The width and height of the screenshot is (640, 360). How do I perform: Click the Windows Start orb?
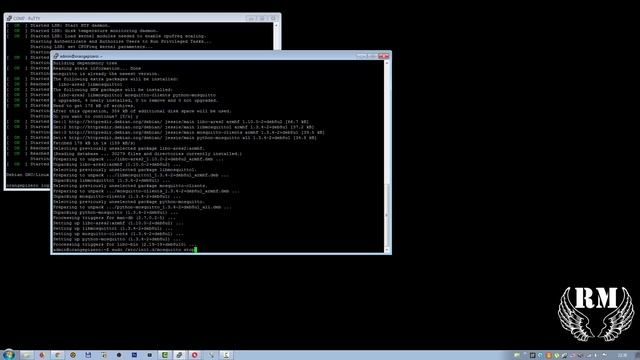9,355
